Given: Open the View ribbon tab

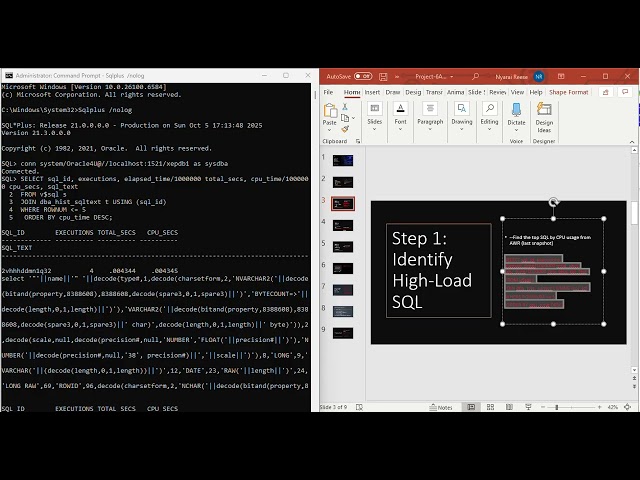Looking at the screenshot, I should tap(517, 92).
